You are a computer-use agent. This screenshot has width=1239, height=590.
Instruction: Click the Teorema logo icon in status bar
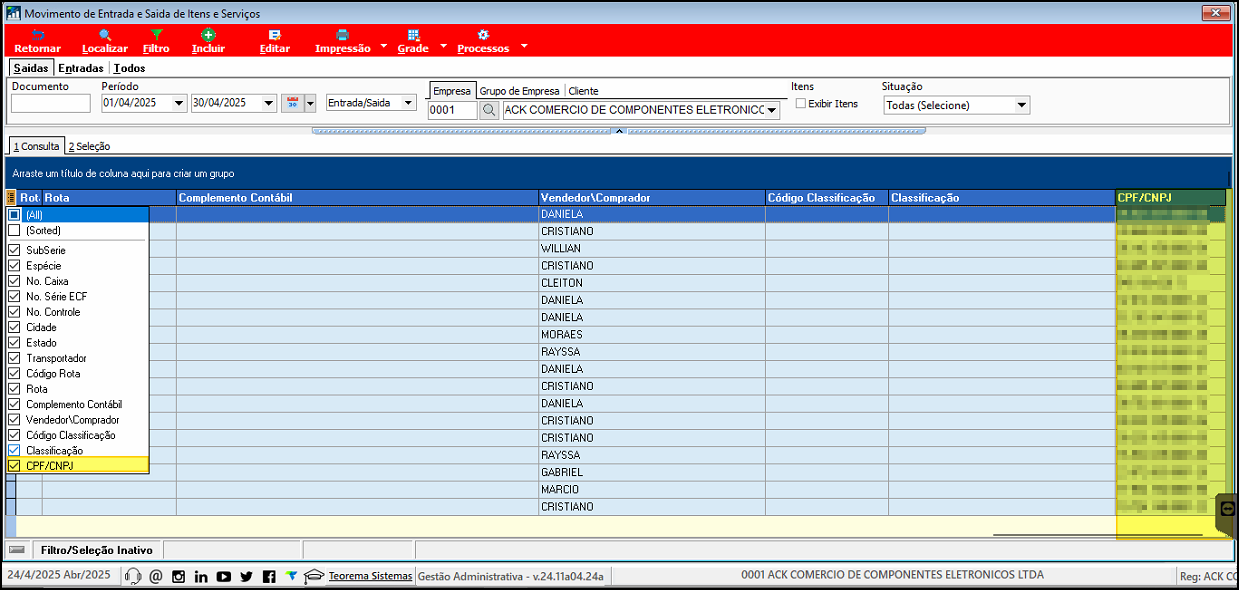tap(291, 576)
